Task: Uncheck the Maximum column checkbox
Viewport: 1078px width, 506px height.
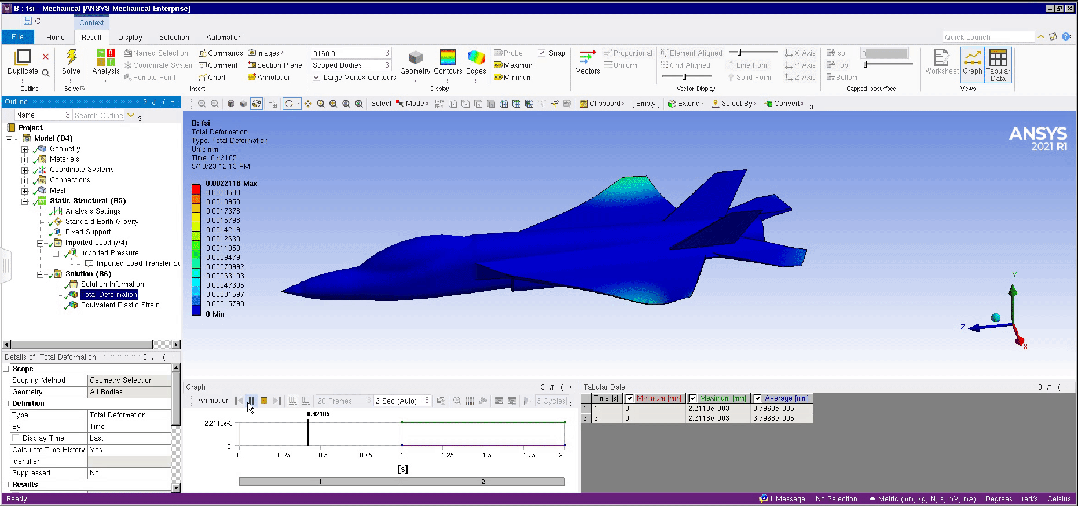Action: click(x=692, y=398)
